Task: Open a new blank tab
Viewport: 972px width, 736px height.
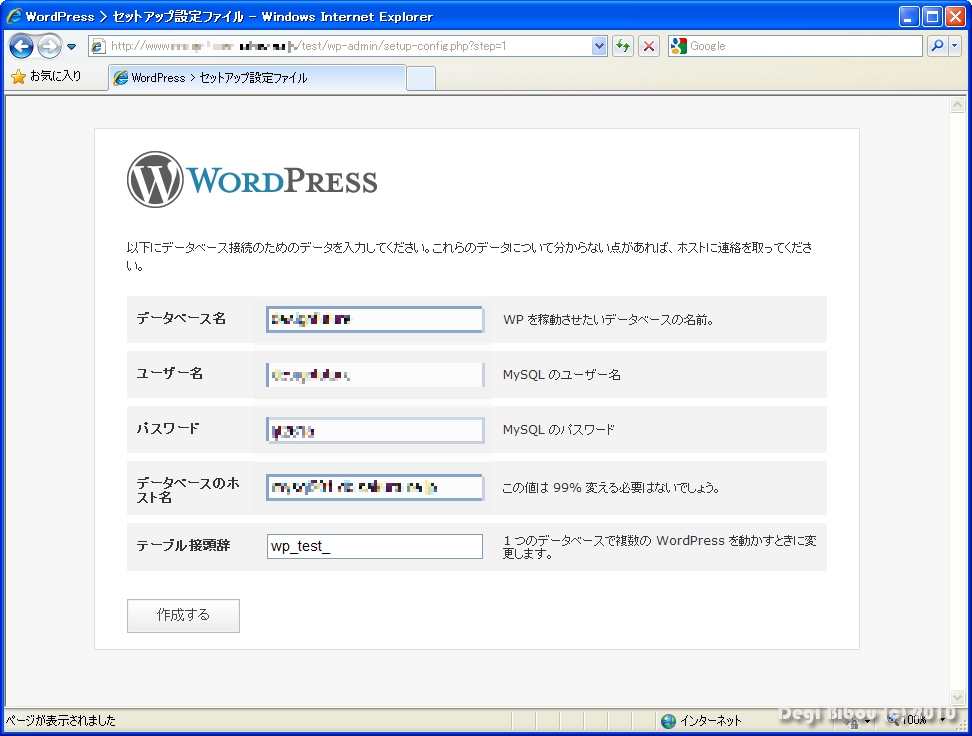Action: coord(421,79)
